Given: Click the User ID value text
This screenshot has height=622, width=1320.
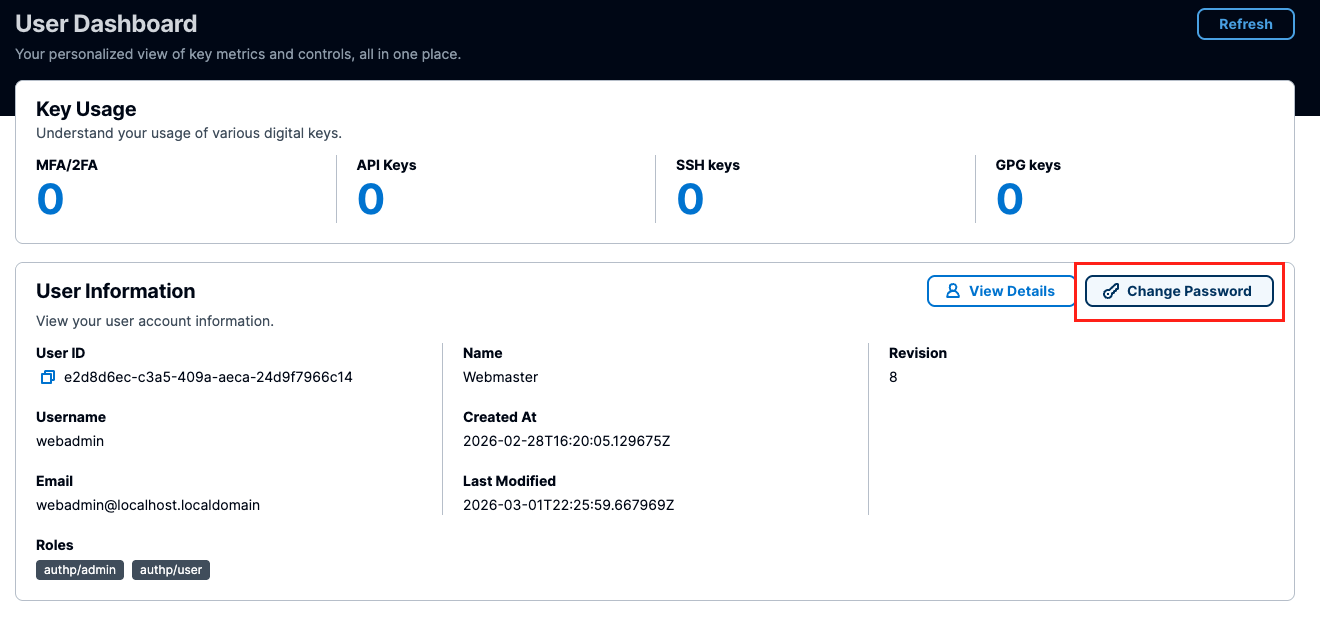Looking at the screenshot, I should point(208,378).
